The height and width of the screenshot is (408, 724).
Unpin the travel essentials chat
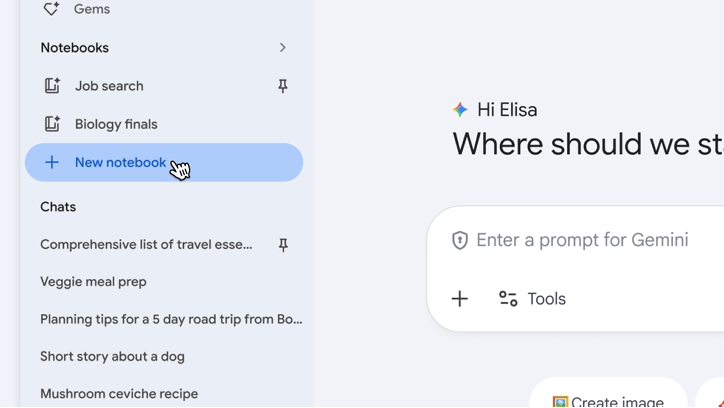[x=283, y=244]
